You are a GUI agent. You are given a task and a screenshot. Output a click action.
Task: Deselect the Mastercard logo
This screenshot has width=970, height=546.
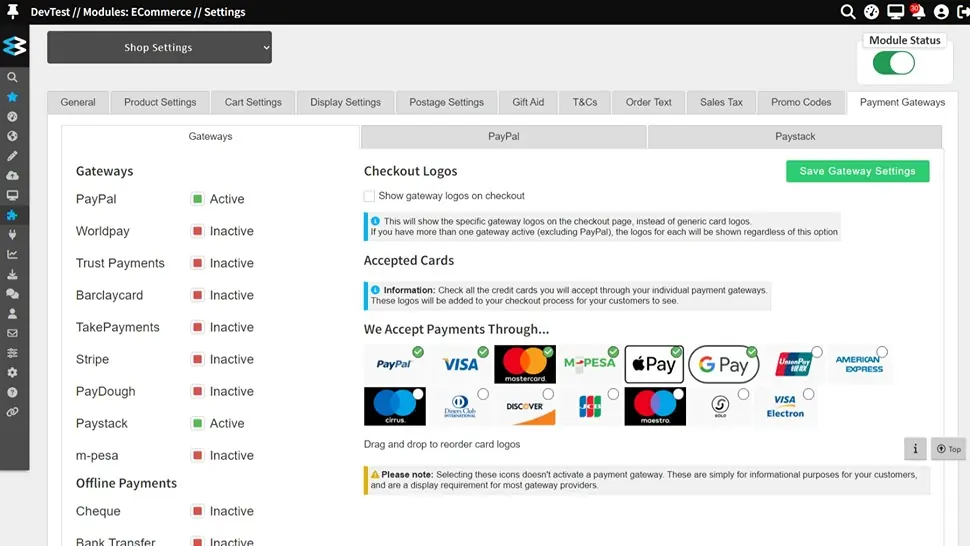pyautogui.click(x=525, y=364)
